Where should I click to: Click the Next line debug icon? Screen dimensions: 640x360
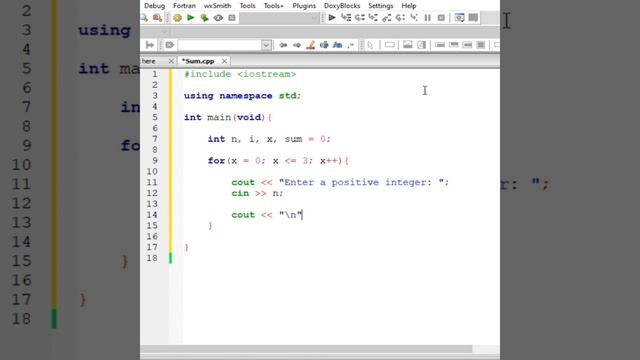360,18
